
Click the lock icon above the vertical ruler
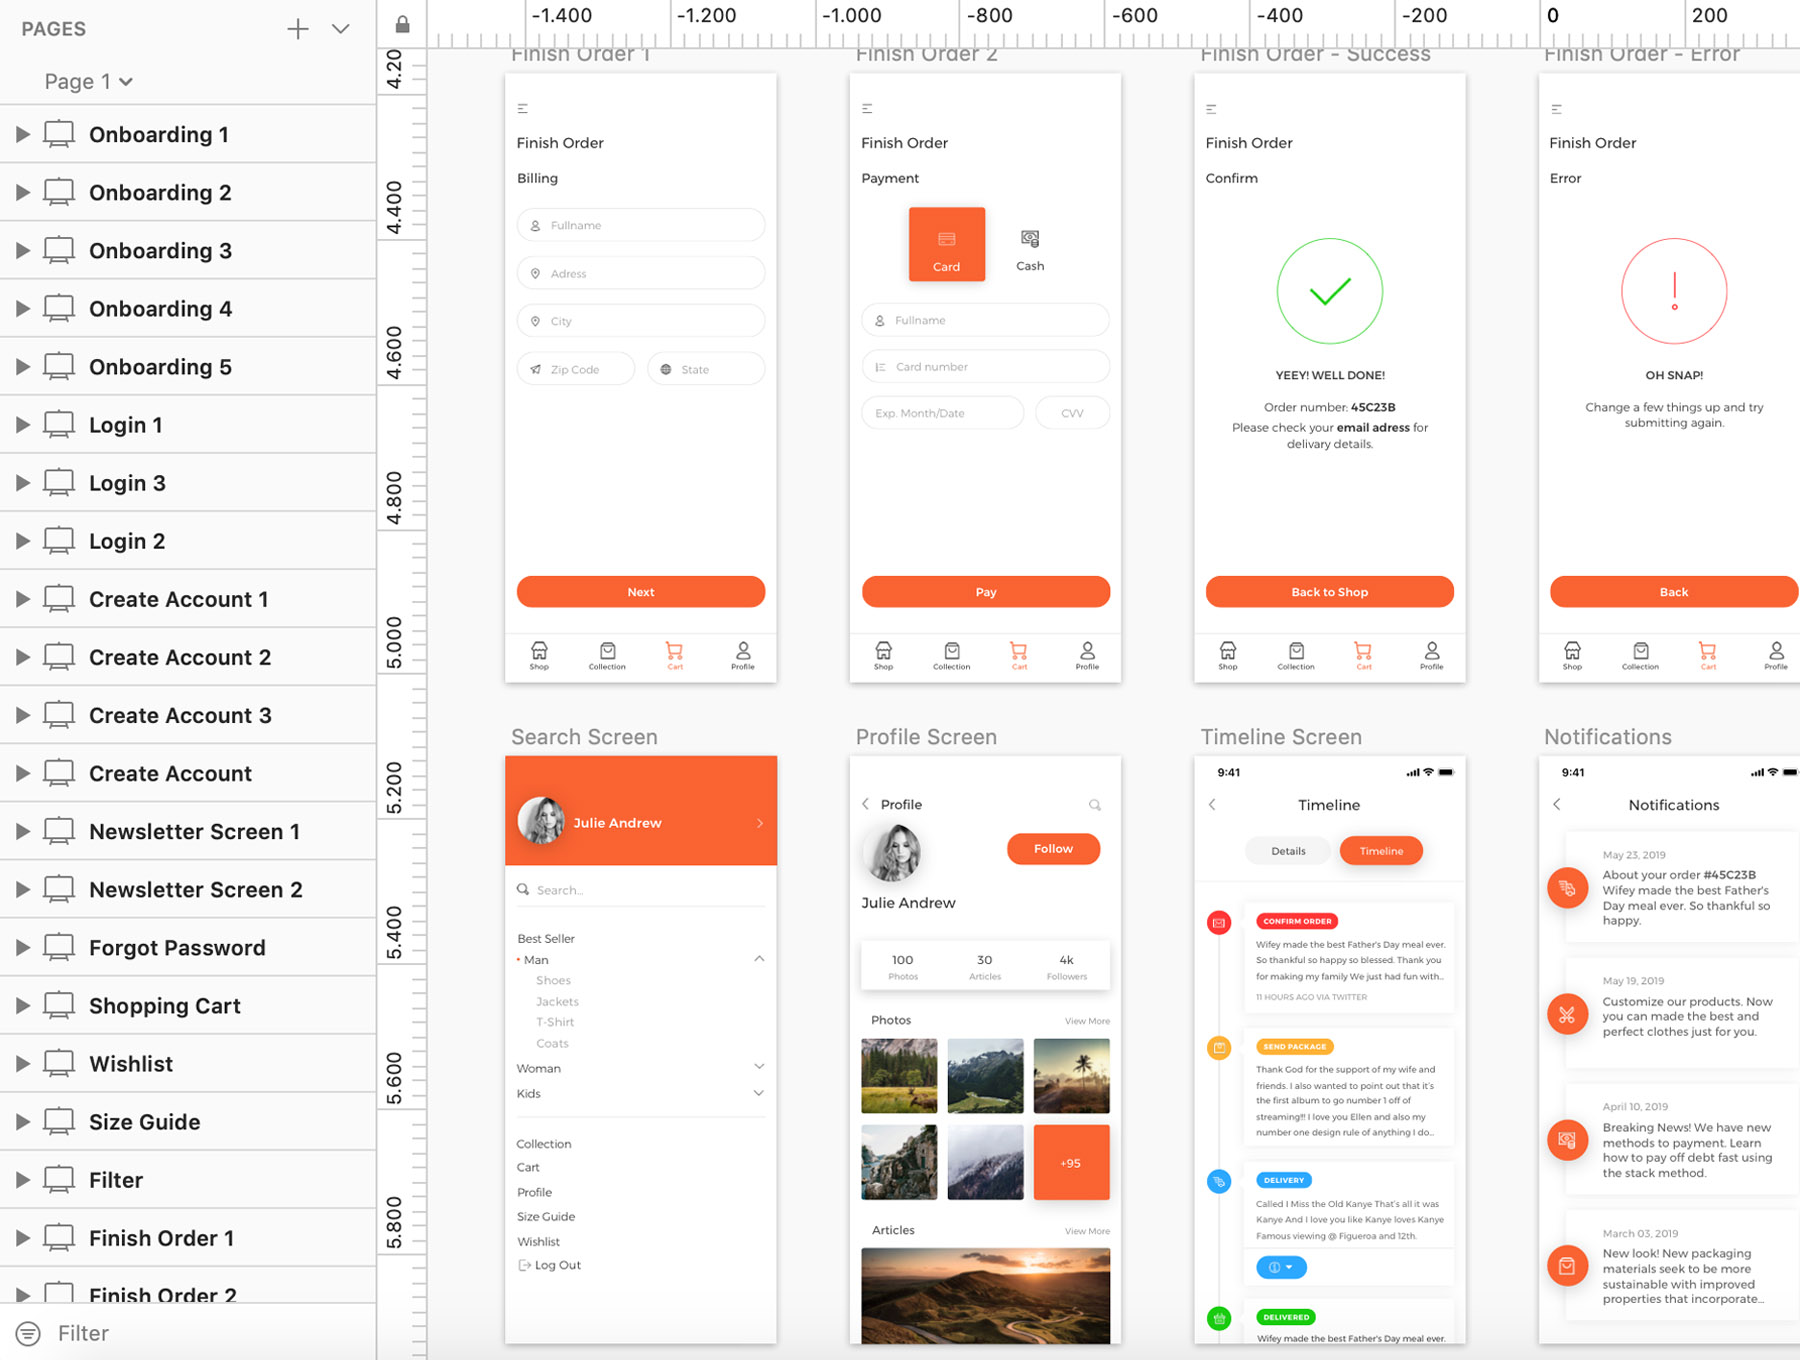click(x=401, y=22)
